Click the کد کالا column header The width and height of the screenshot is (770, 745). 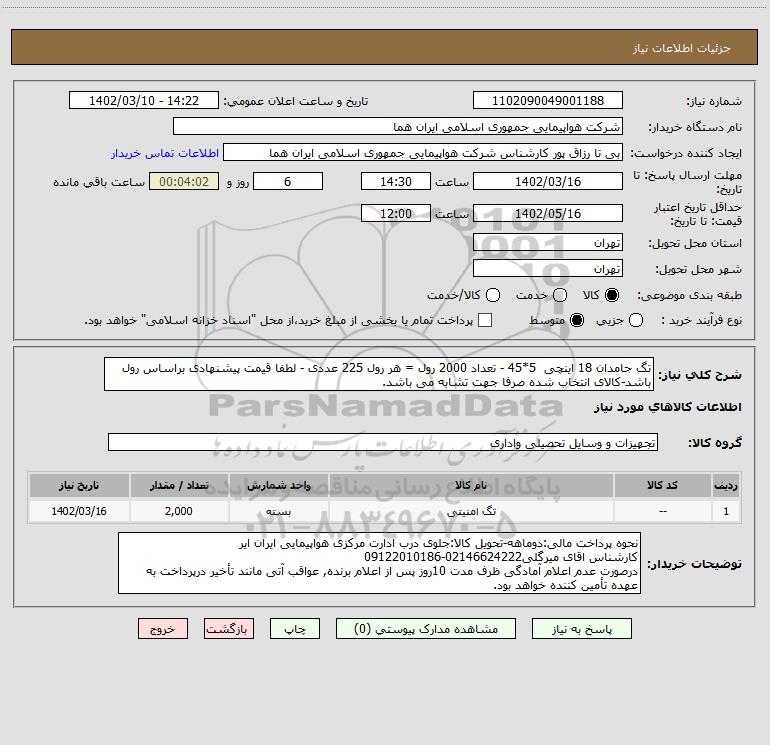click(x=662, y=485)
